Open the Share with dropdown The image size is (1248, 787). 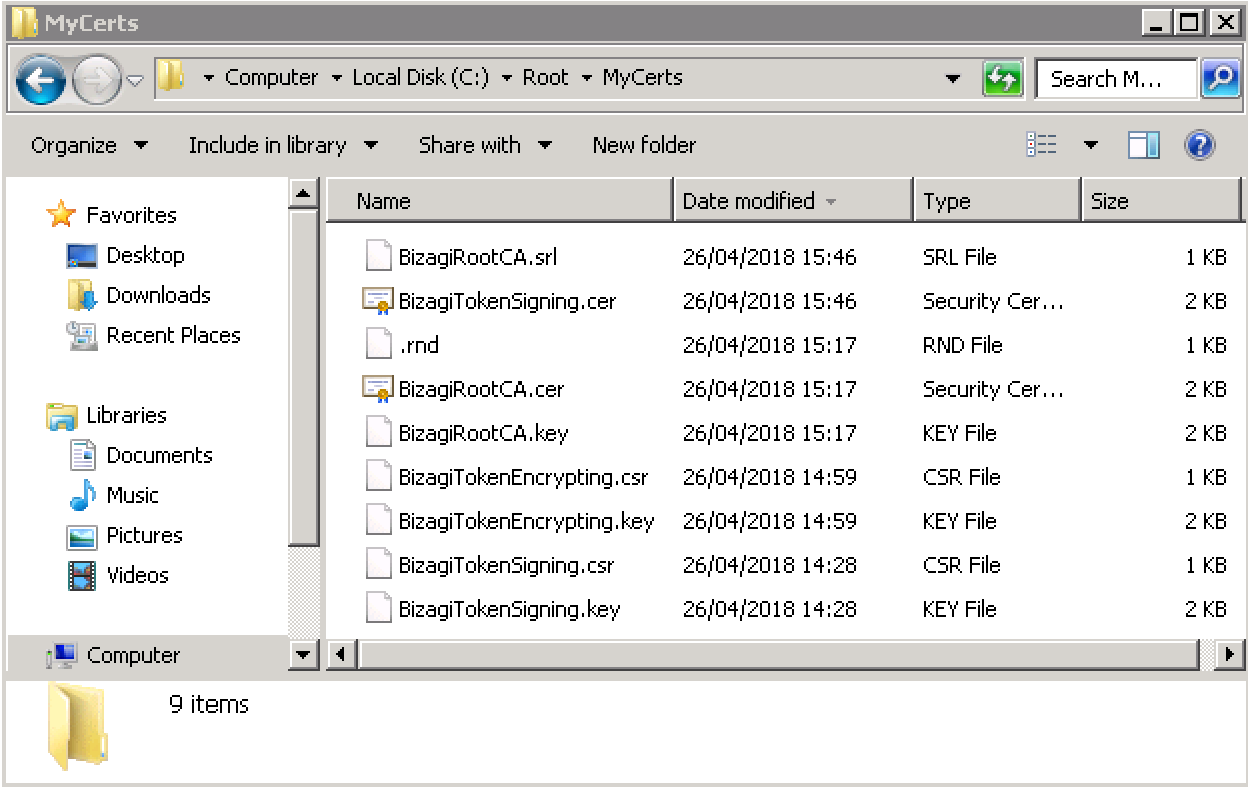pos(485,146)
